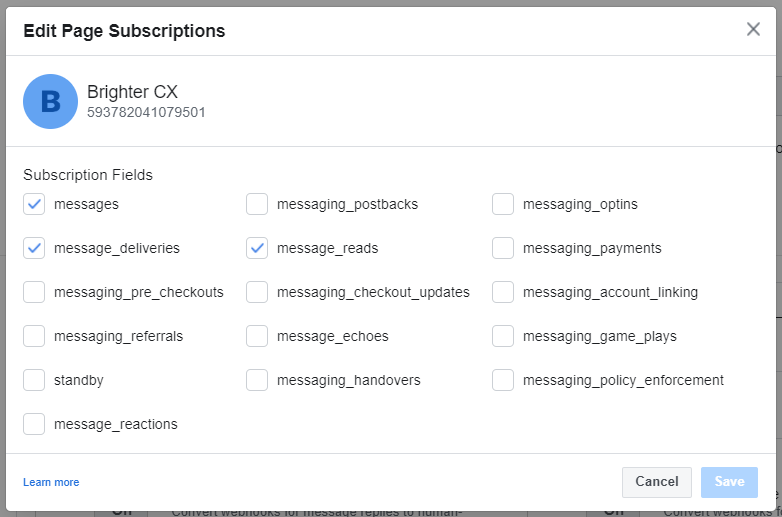
Task: Check the messaging_game_plays box
Action: click(503, 336)
